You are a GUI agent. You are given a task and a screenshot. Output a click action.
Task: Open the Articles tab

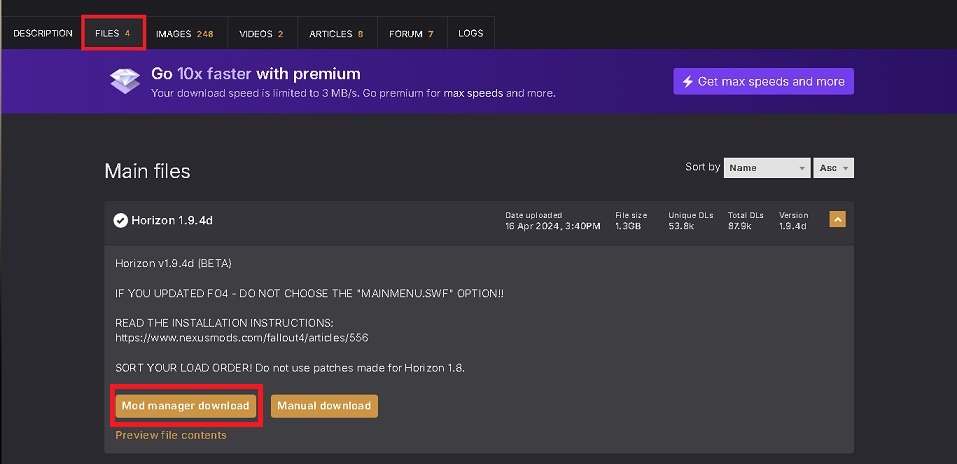click(x=336, y=33)
